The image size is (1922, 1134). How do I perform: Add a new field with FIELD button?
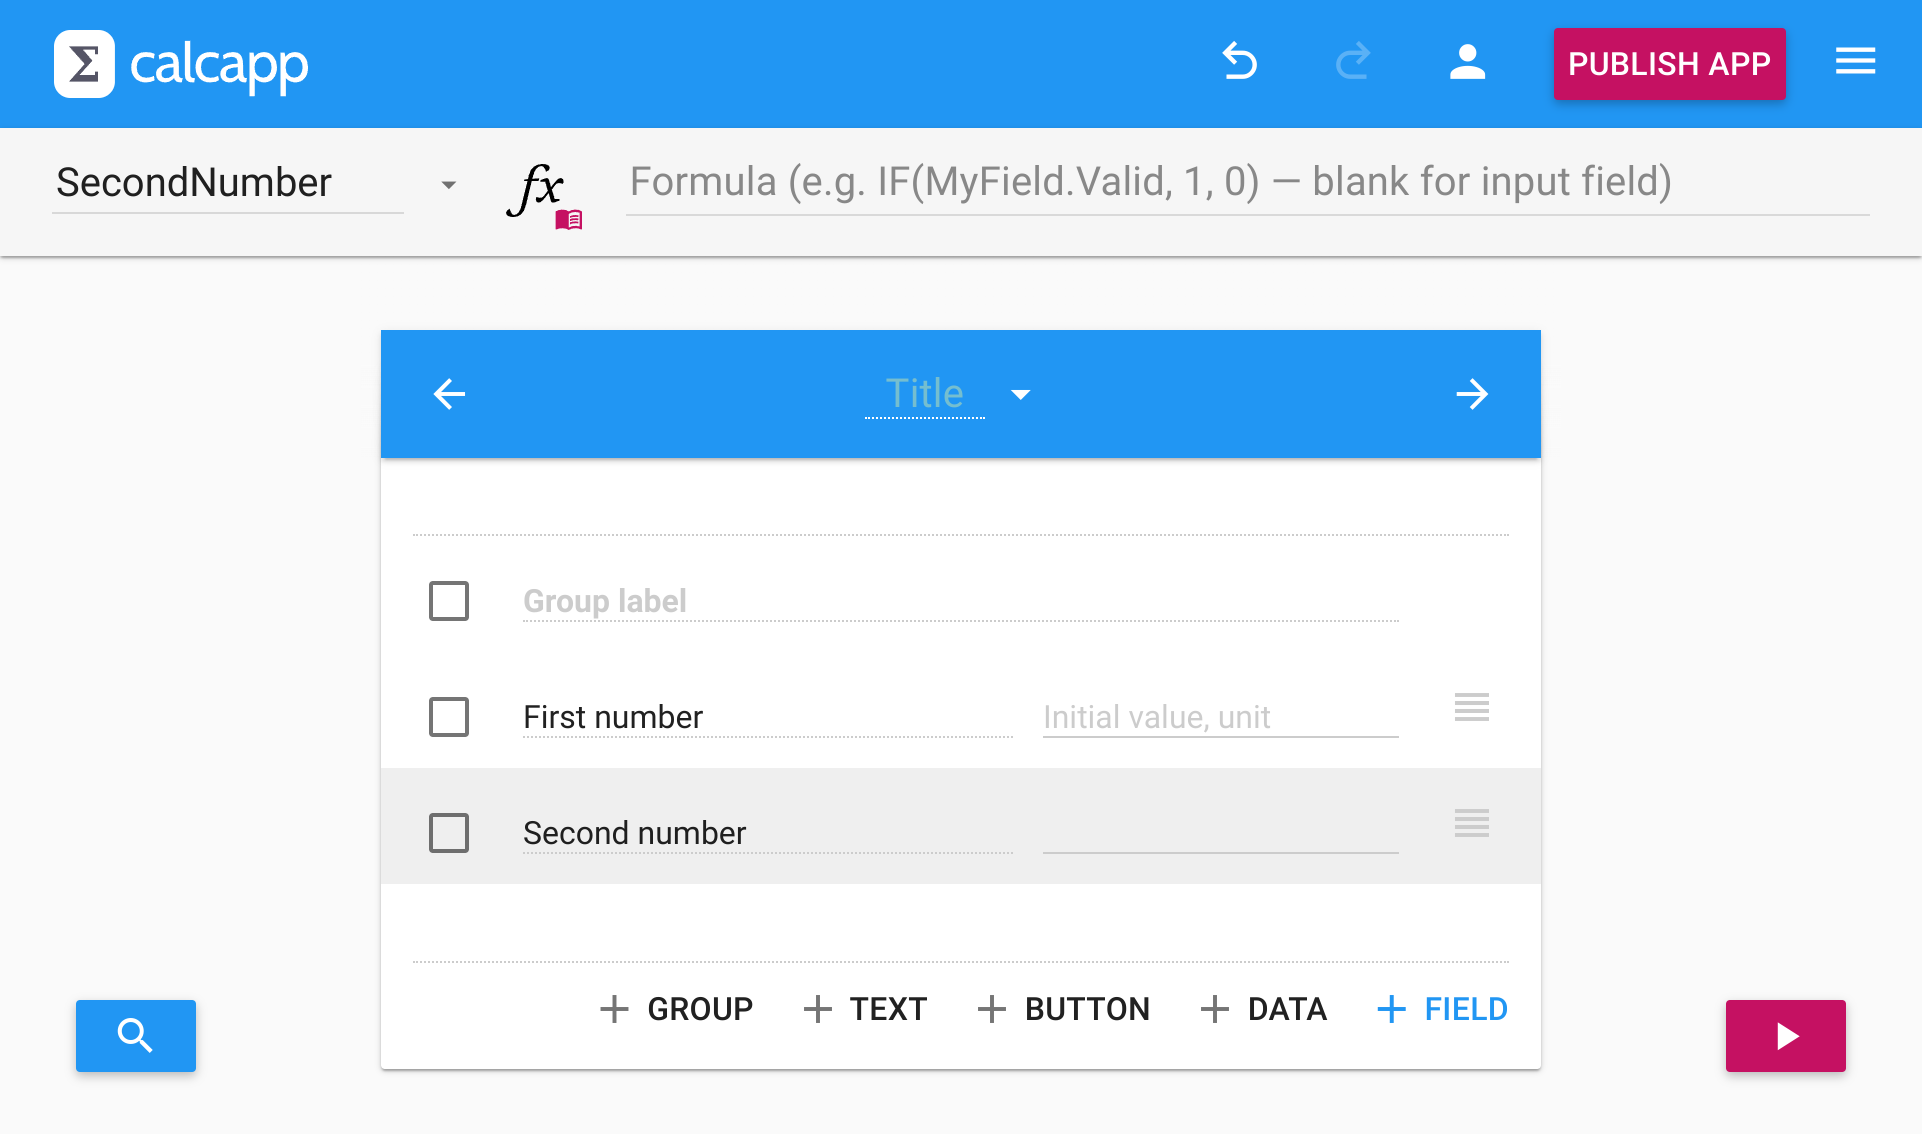(1441, 1009)
